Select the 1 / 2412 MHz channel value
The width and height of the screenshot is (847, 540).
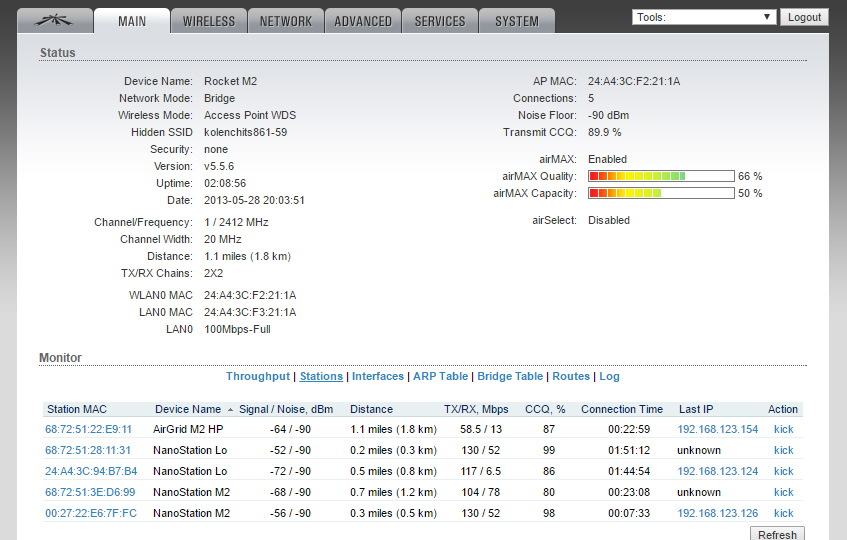(x=236, y=222)
